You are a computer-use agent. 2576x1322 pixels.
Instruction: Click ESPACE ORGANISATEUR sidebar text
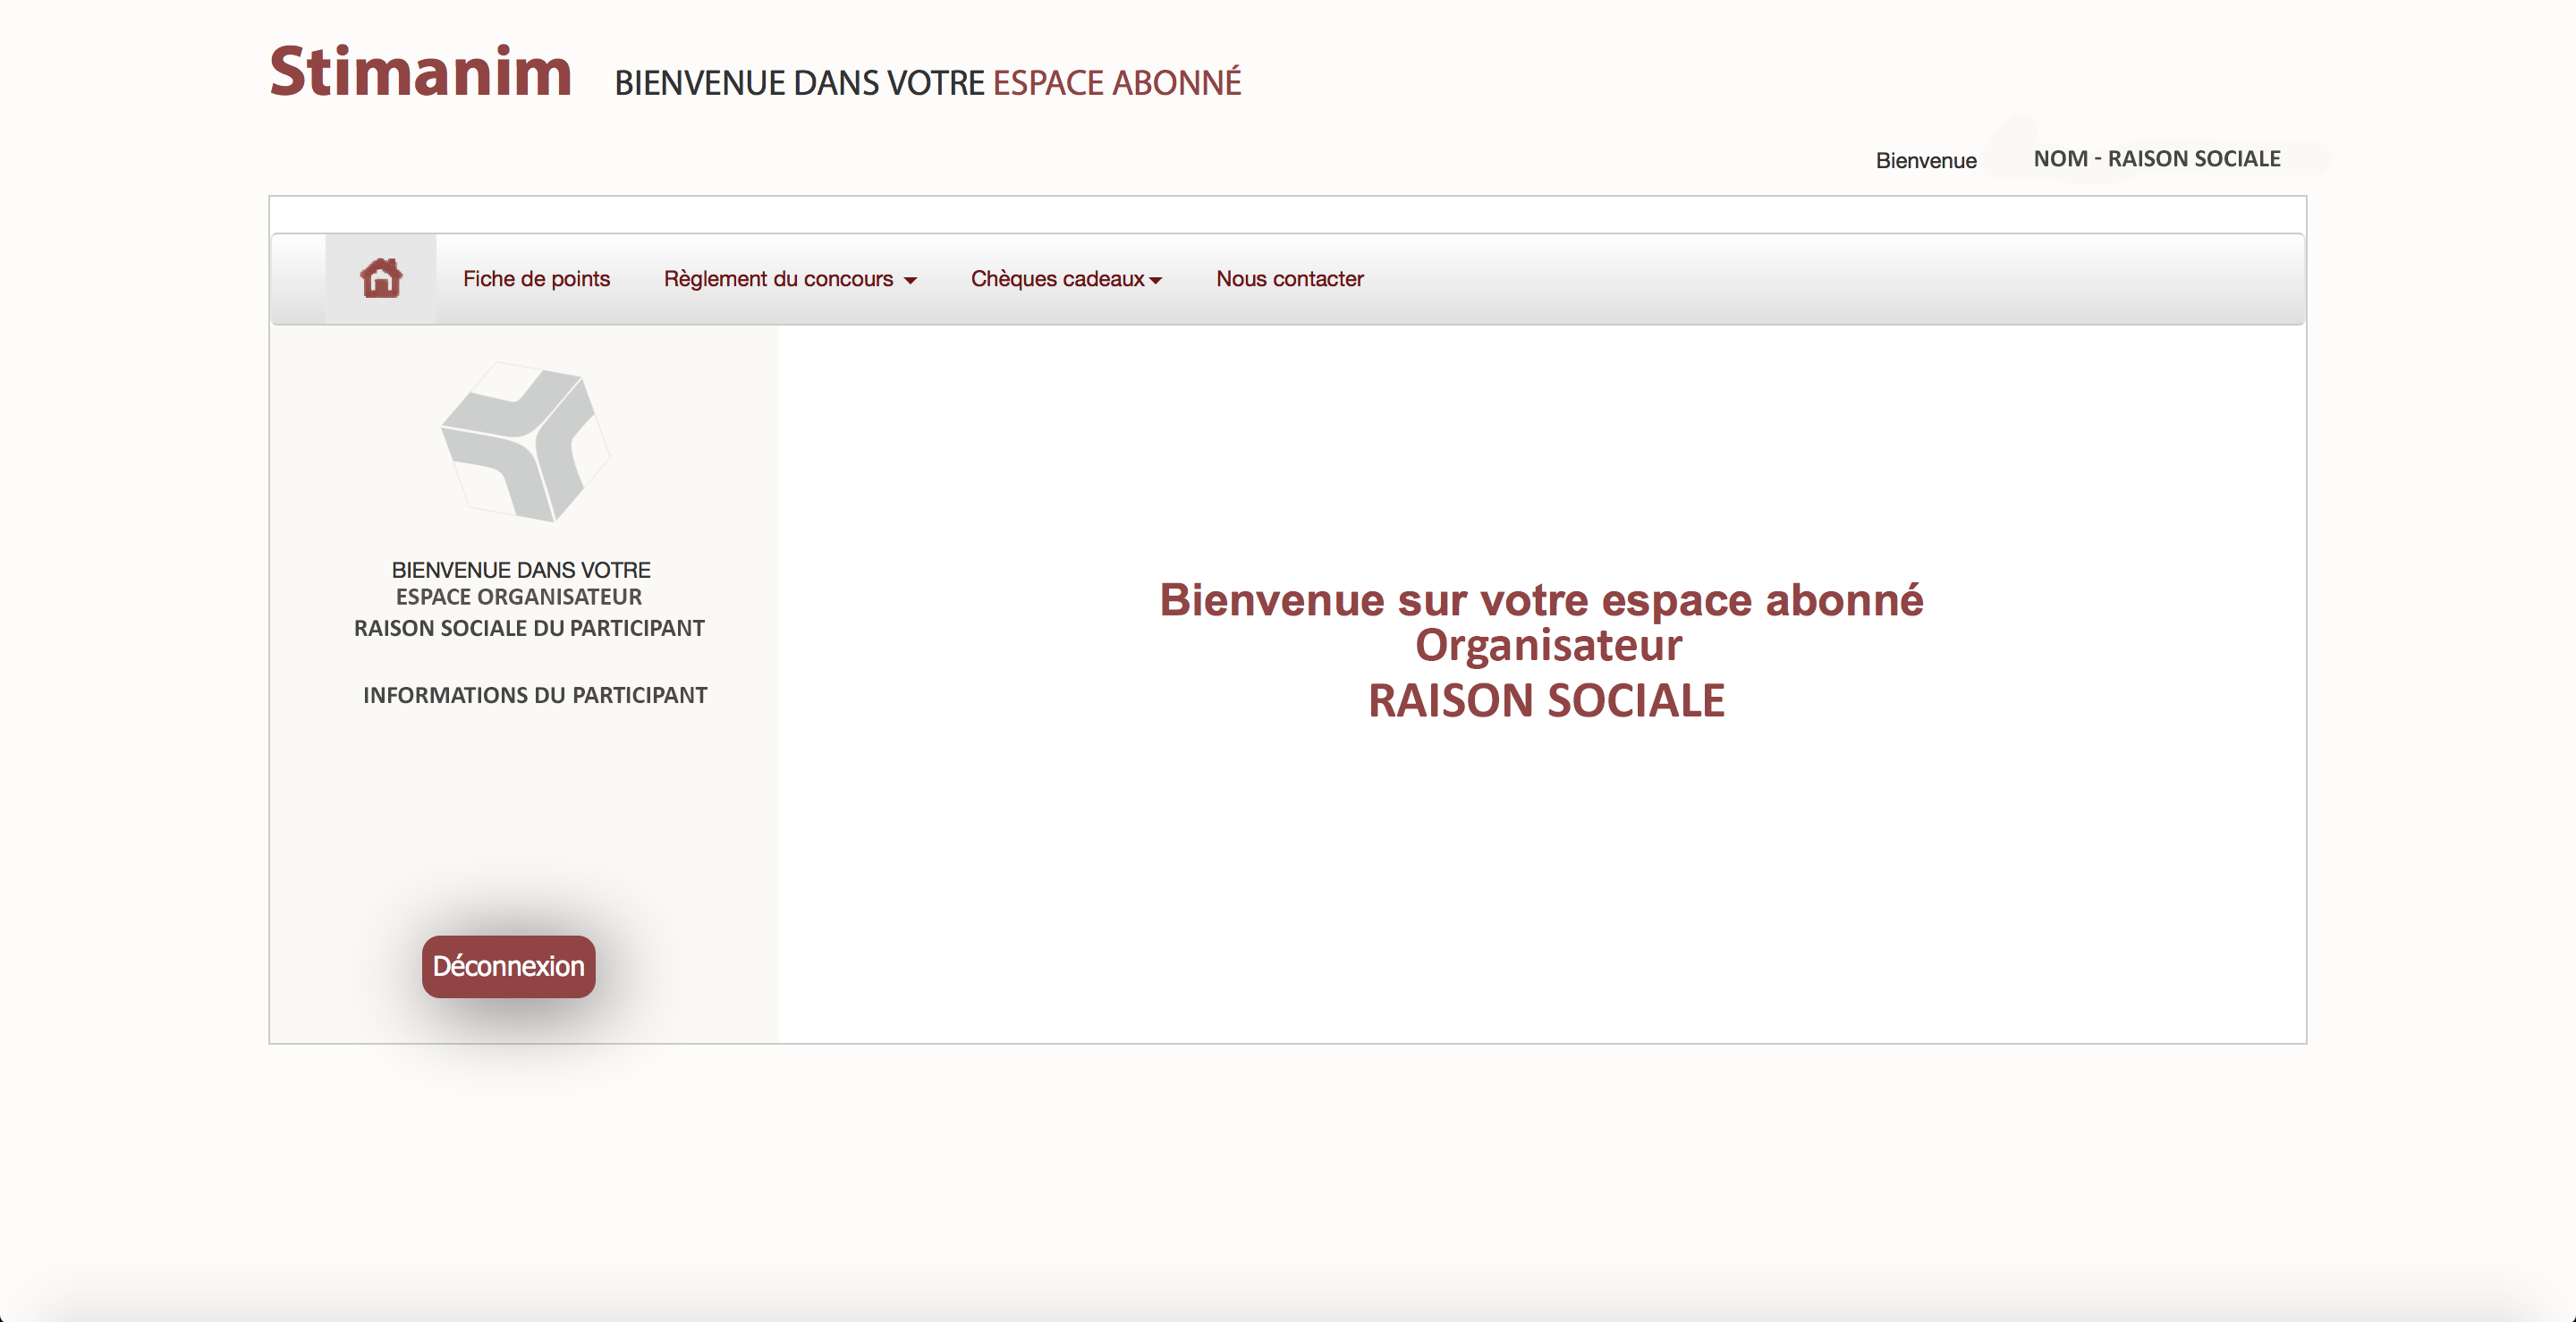[x=518, y=597]
